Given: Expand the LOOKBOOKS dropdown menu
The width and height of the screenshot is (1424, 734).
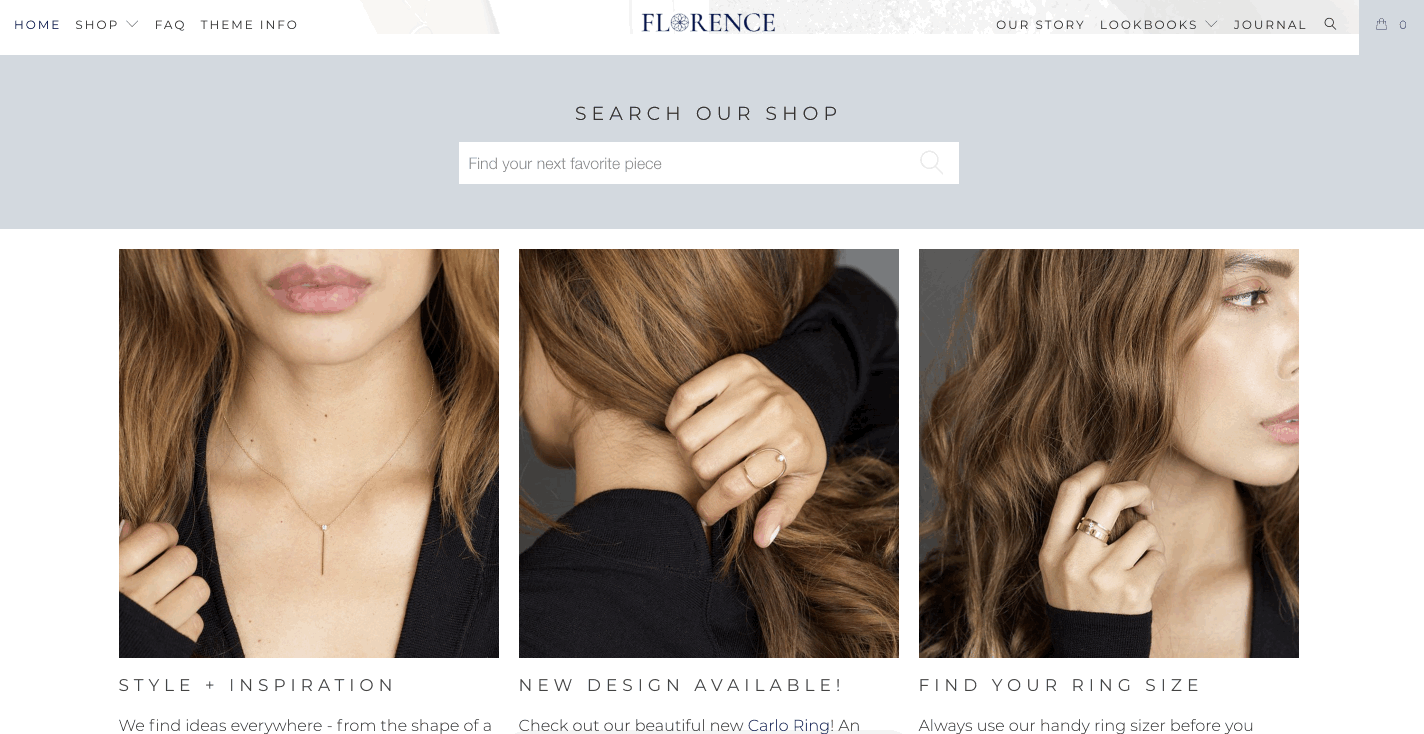Looking at the screenshot, I should point(1150,24).
